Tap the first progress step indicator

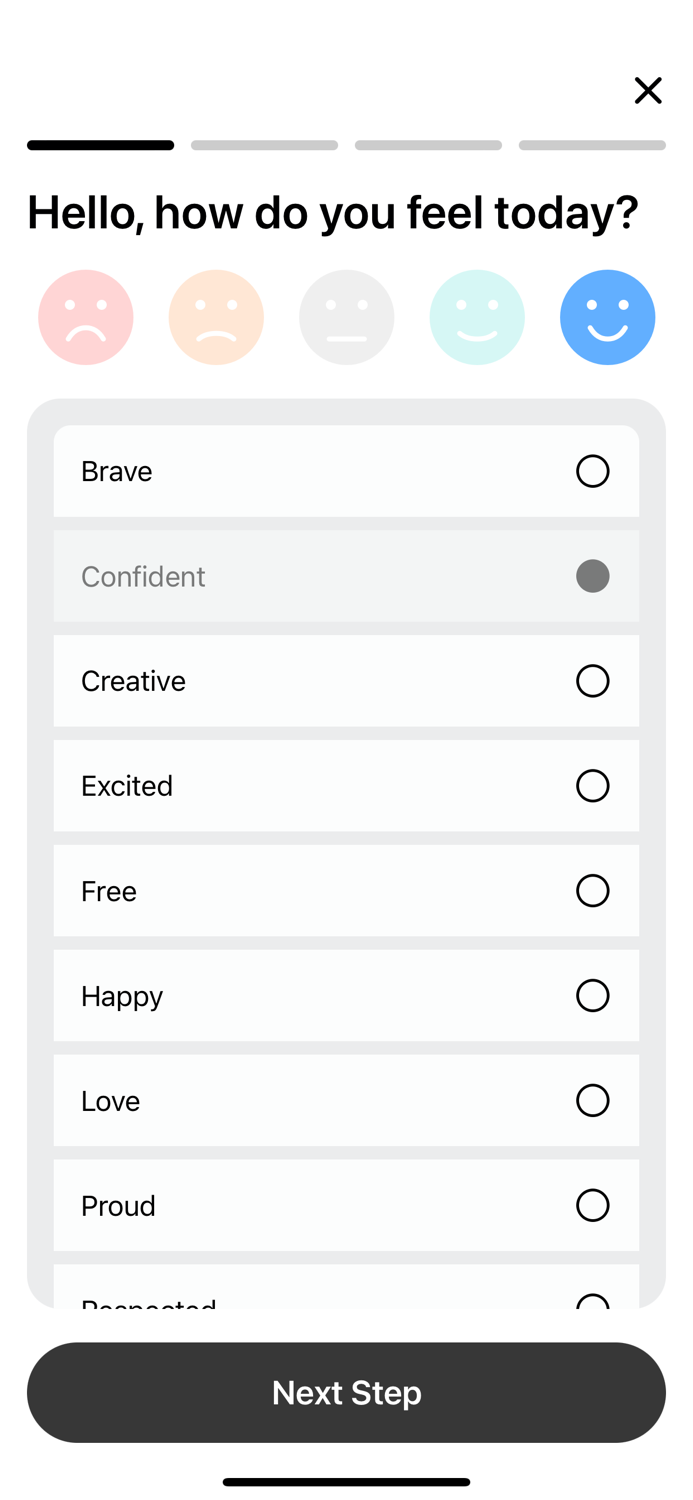click(x=100, y=146)
